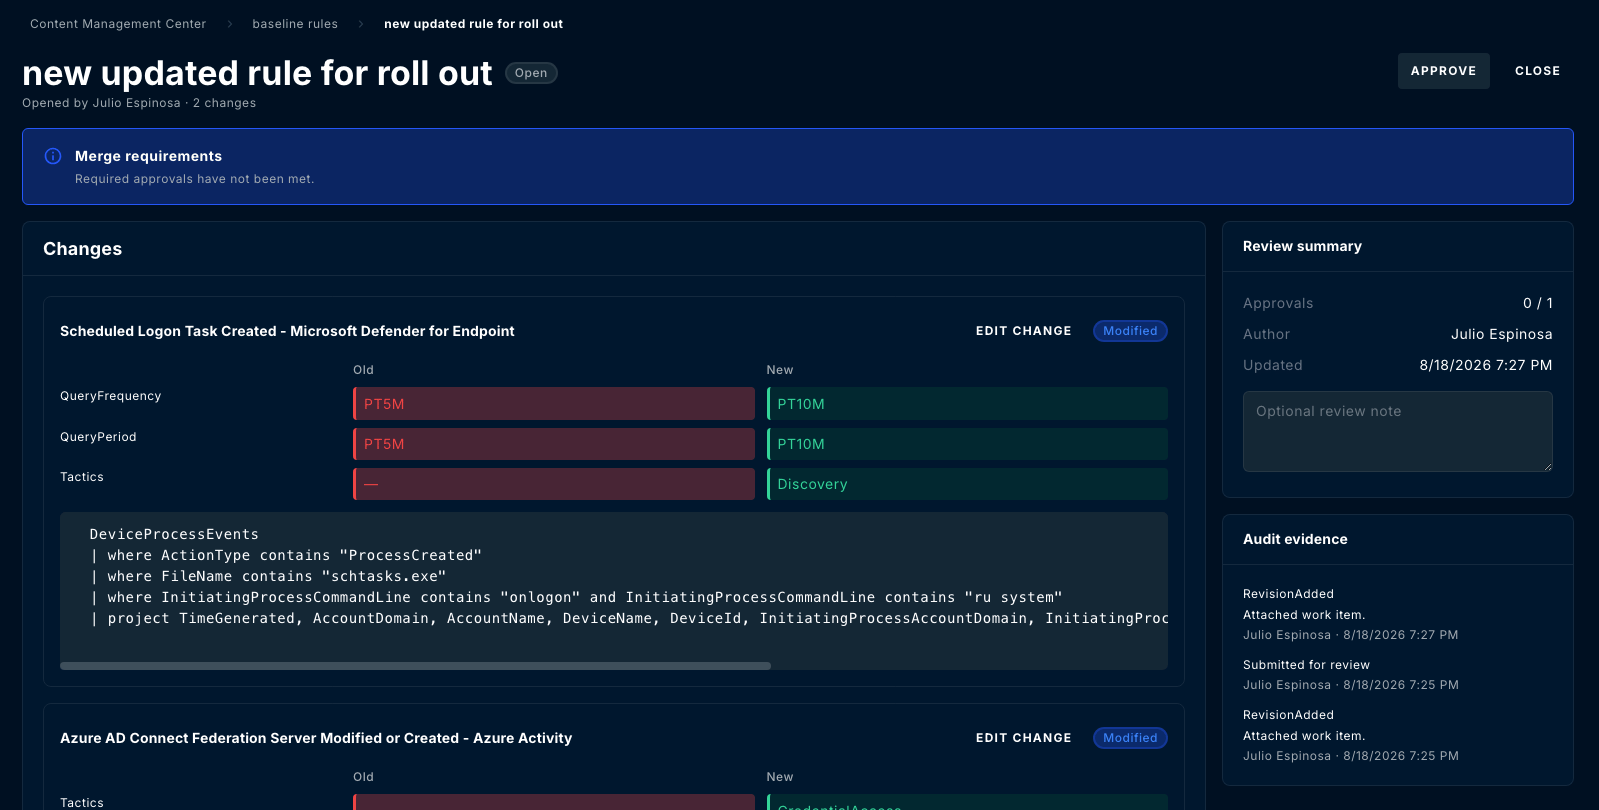Image resolution: width=1599 pixels, height=810 pixels.
Task: Click the Merge requirements info icon
Action: pos(53,156)
